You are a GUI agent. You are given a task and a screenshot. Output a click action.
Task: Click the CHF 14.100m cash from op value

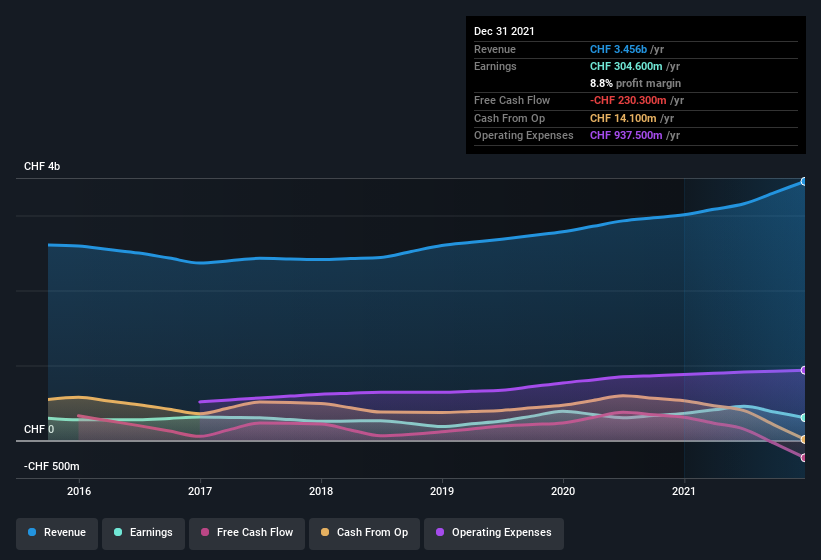point(623,118)
